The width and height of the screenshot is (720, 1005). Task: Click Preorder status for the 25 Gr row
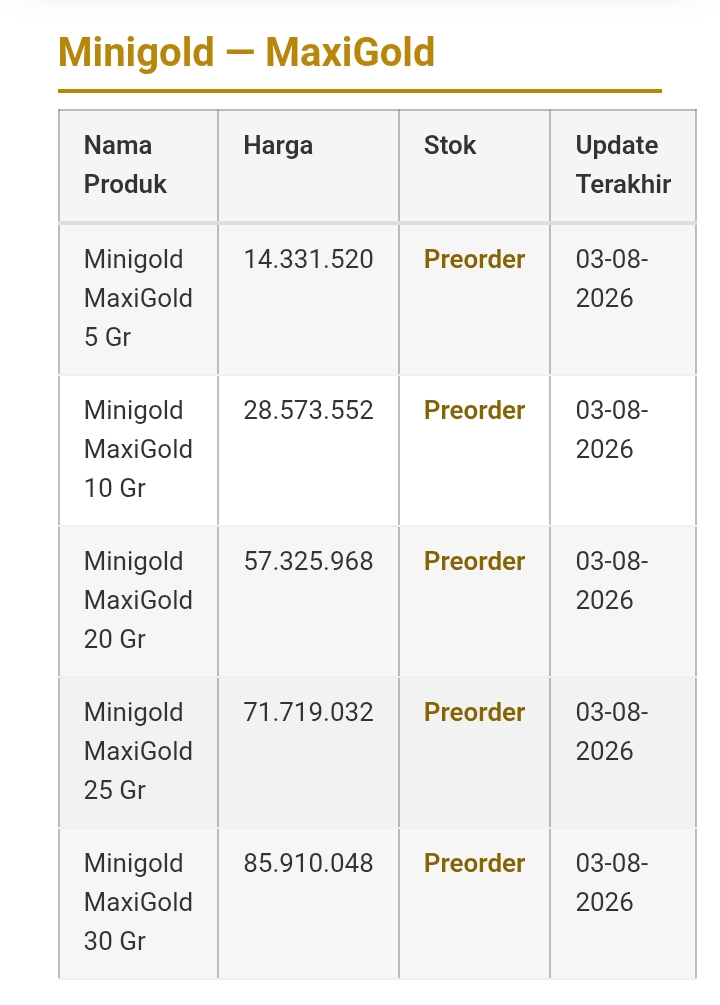pyautogui.click(x=474, y=712)
